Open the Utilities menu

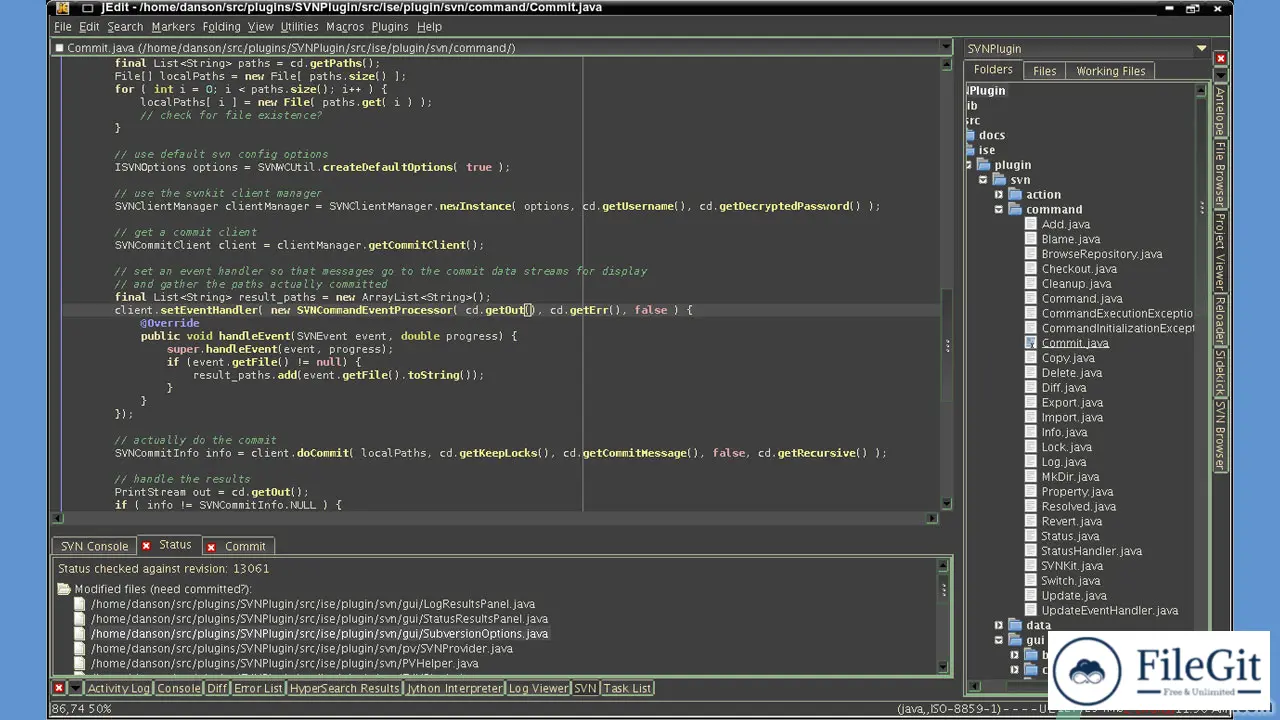tap(299, 27)
